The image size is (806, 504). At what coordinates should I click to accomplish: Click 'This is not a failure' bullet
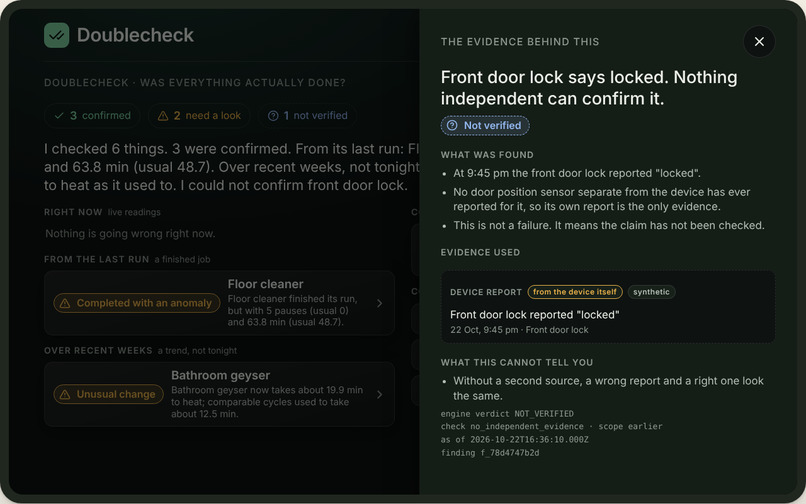pyautogui.click(x=609, y=225)
